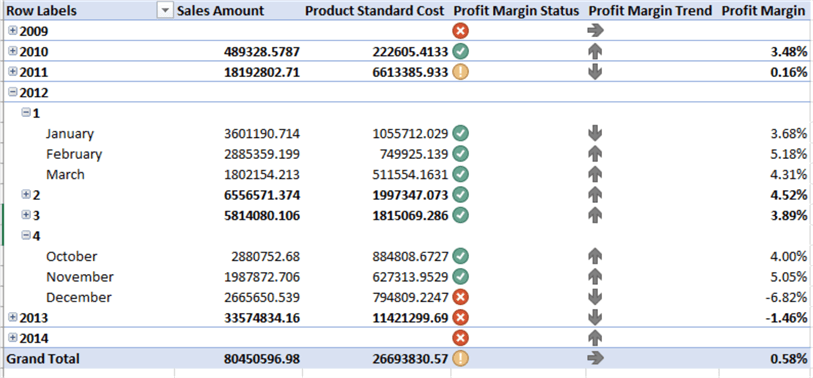The width and height of the screenshot is (813, 378).
Task: Click March's green check status icon
Action: (460, 174)
